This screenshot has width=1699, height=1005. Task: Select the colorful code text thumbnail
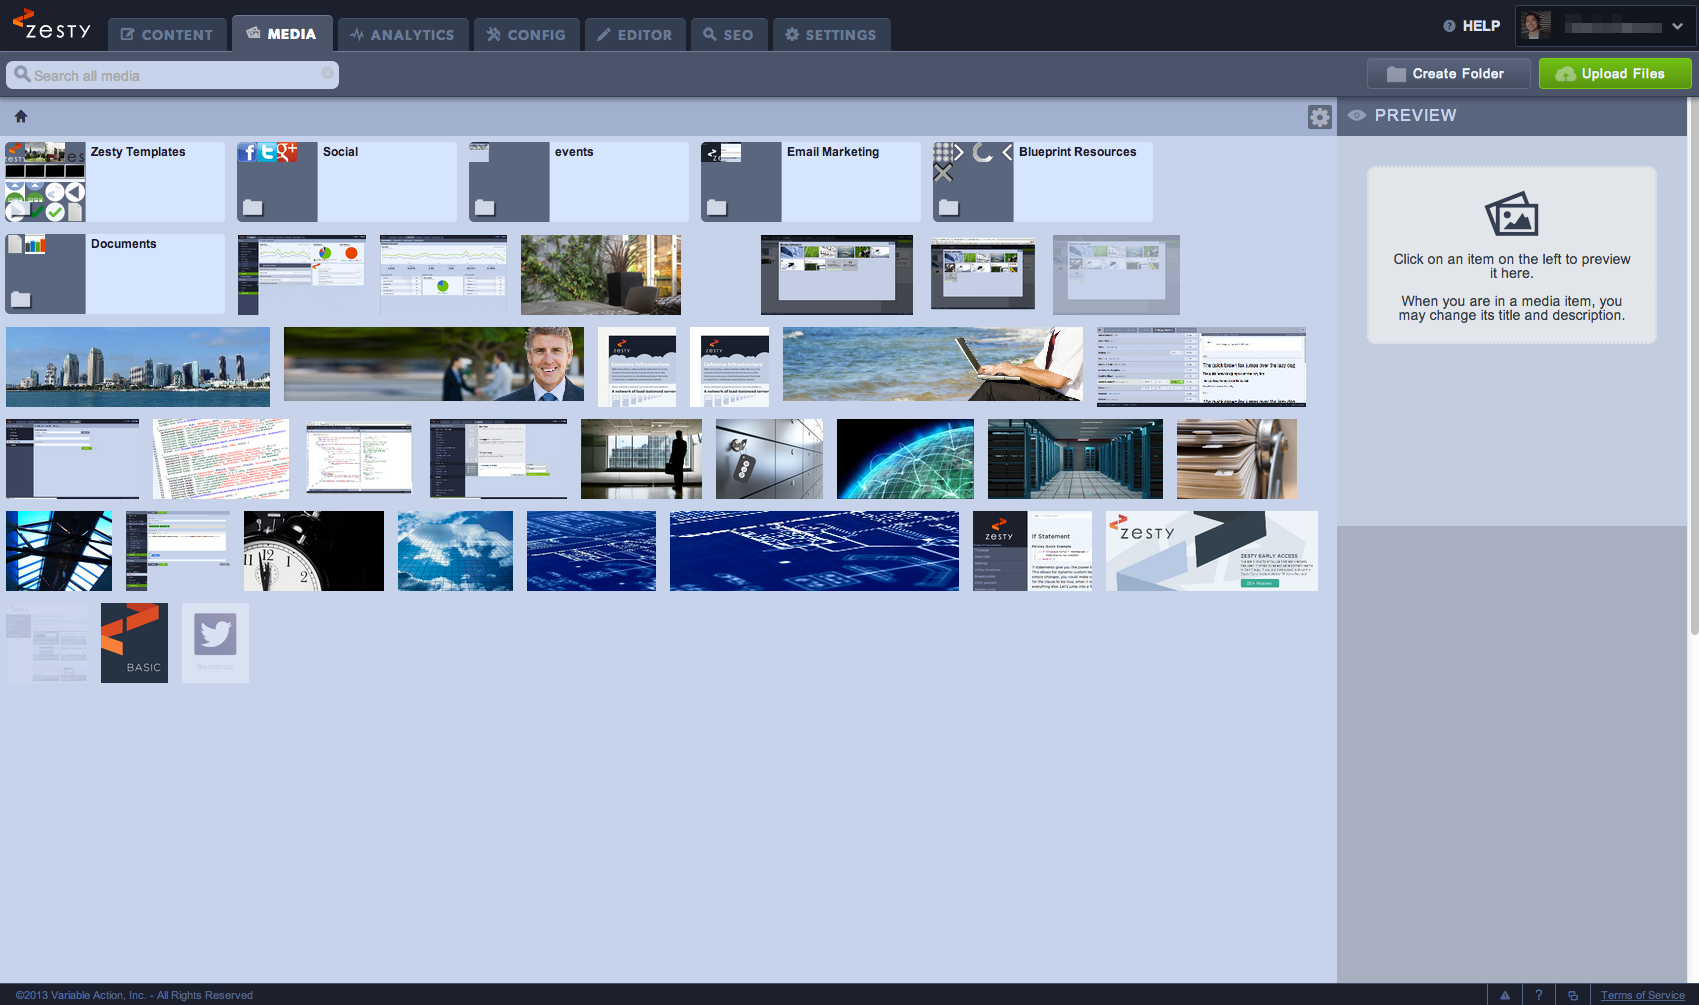coord(221,459)
